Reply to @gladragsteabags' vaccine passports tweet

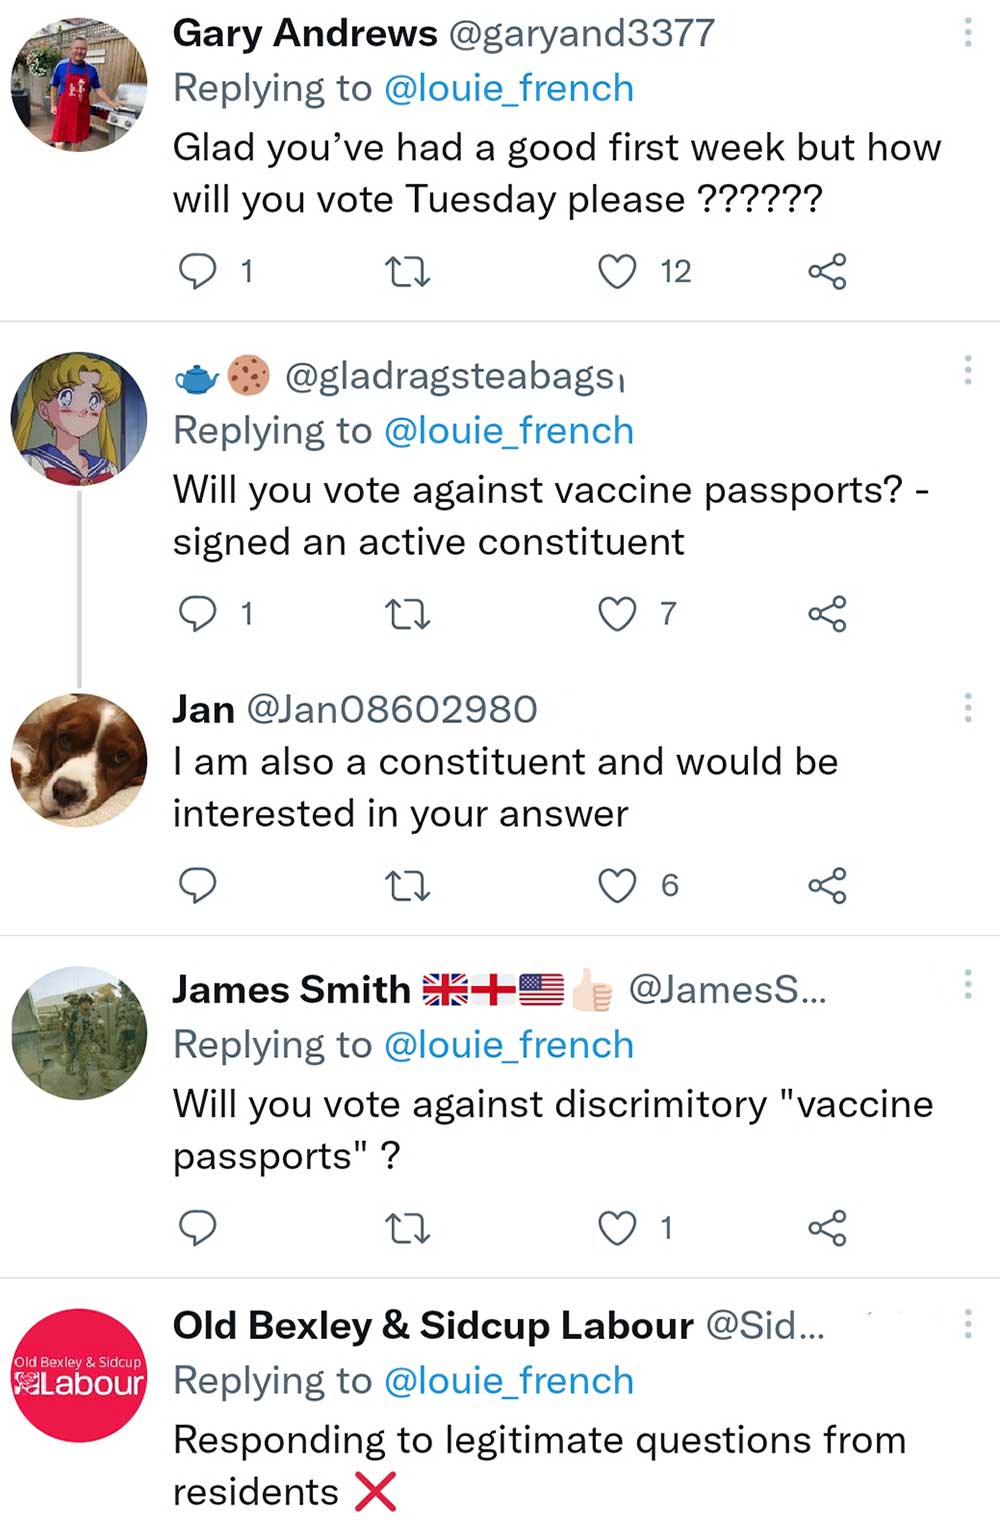pyautogui.click(x=197, y=613)
